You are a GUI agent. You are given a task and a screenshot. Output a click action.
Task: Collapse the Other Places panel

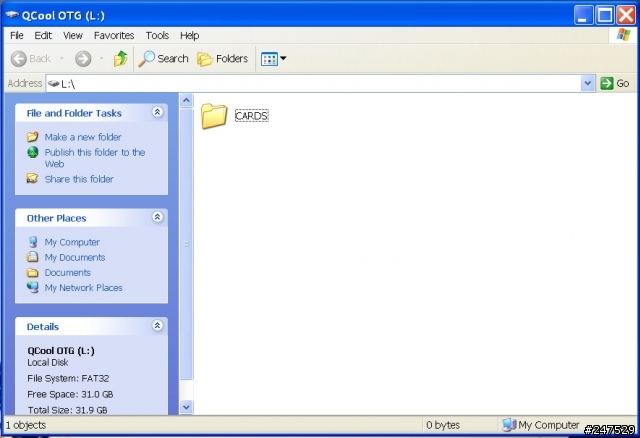click(158, 217)
